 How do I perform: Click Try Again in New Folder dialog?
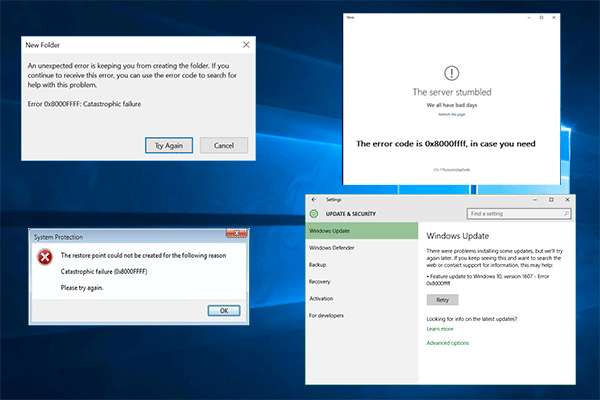coord(169,145)
